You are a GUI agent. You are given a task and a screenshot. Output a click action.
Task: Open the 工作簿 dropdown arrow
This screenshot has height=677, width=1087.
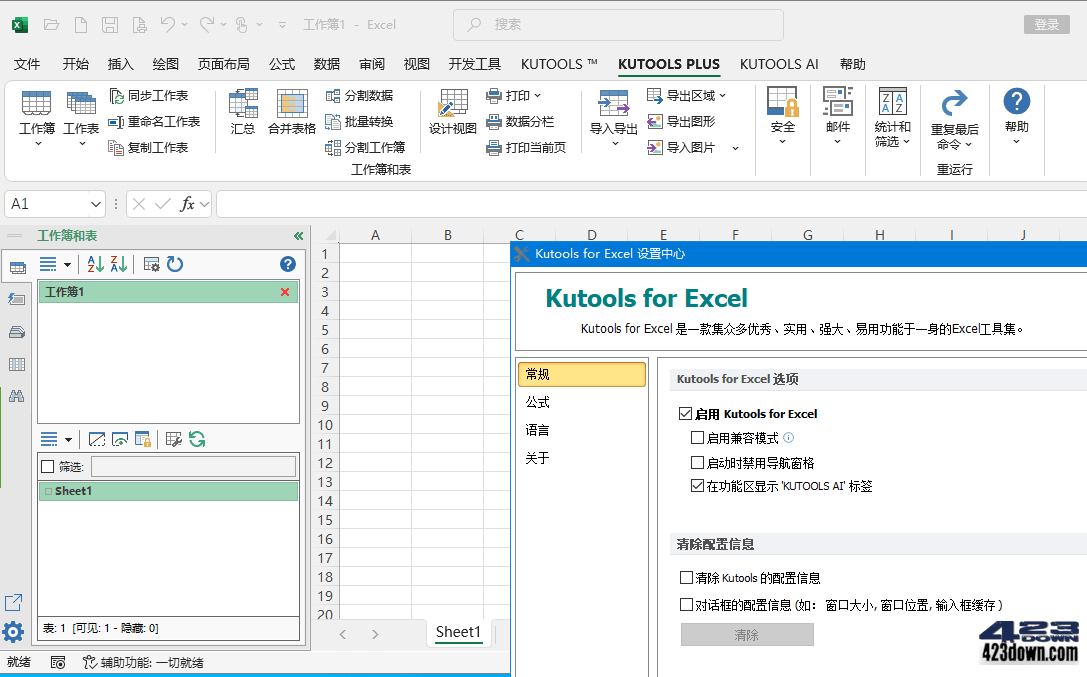coord(36,141)
